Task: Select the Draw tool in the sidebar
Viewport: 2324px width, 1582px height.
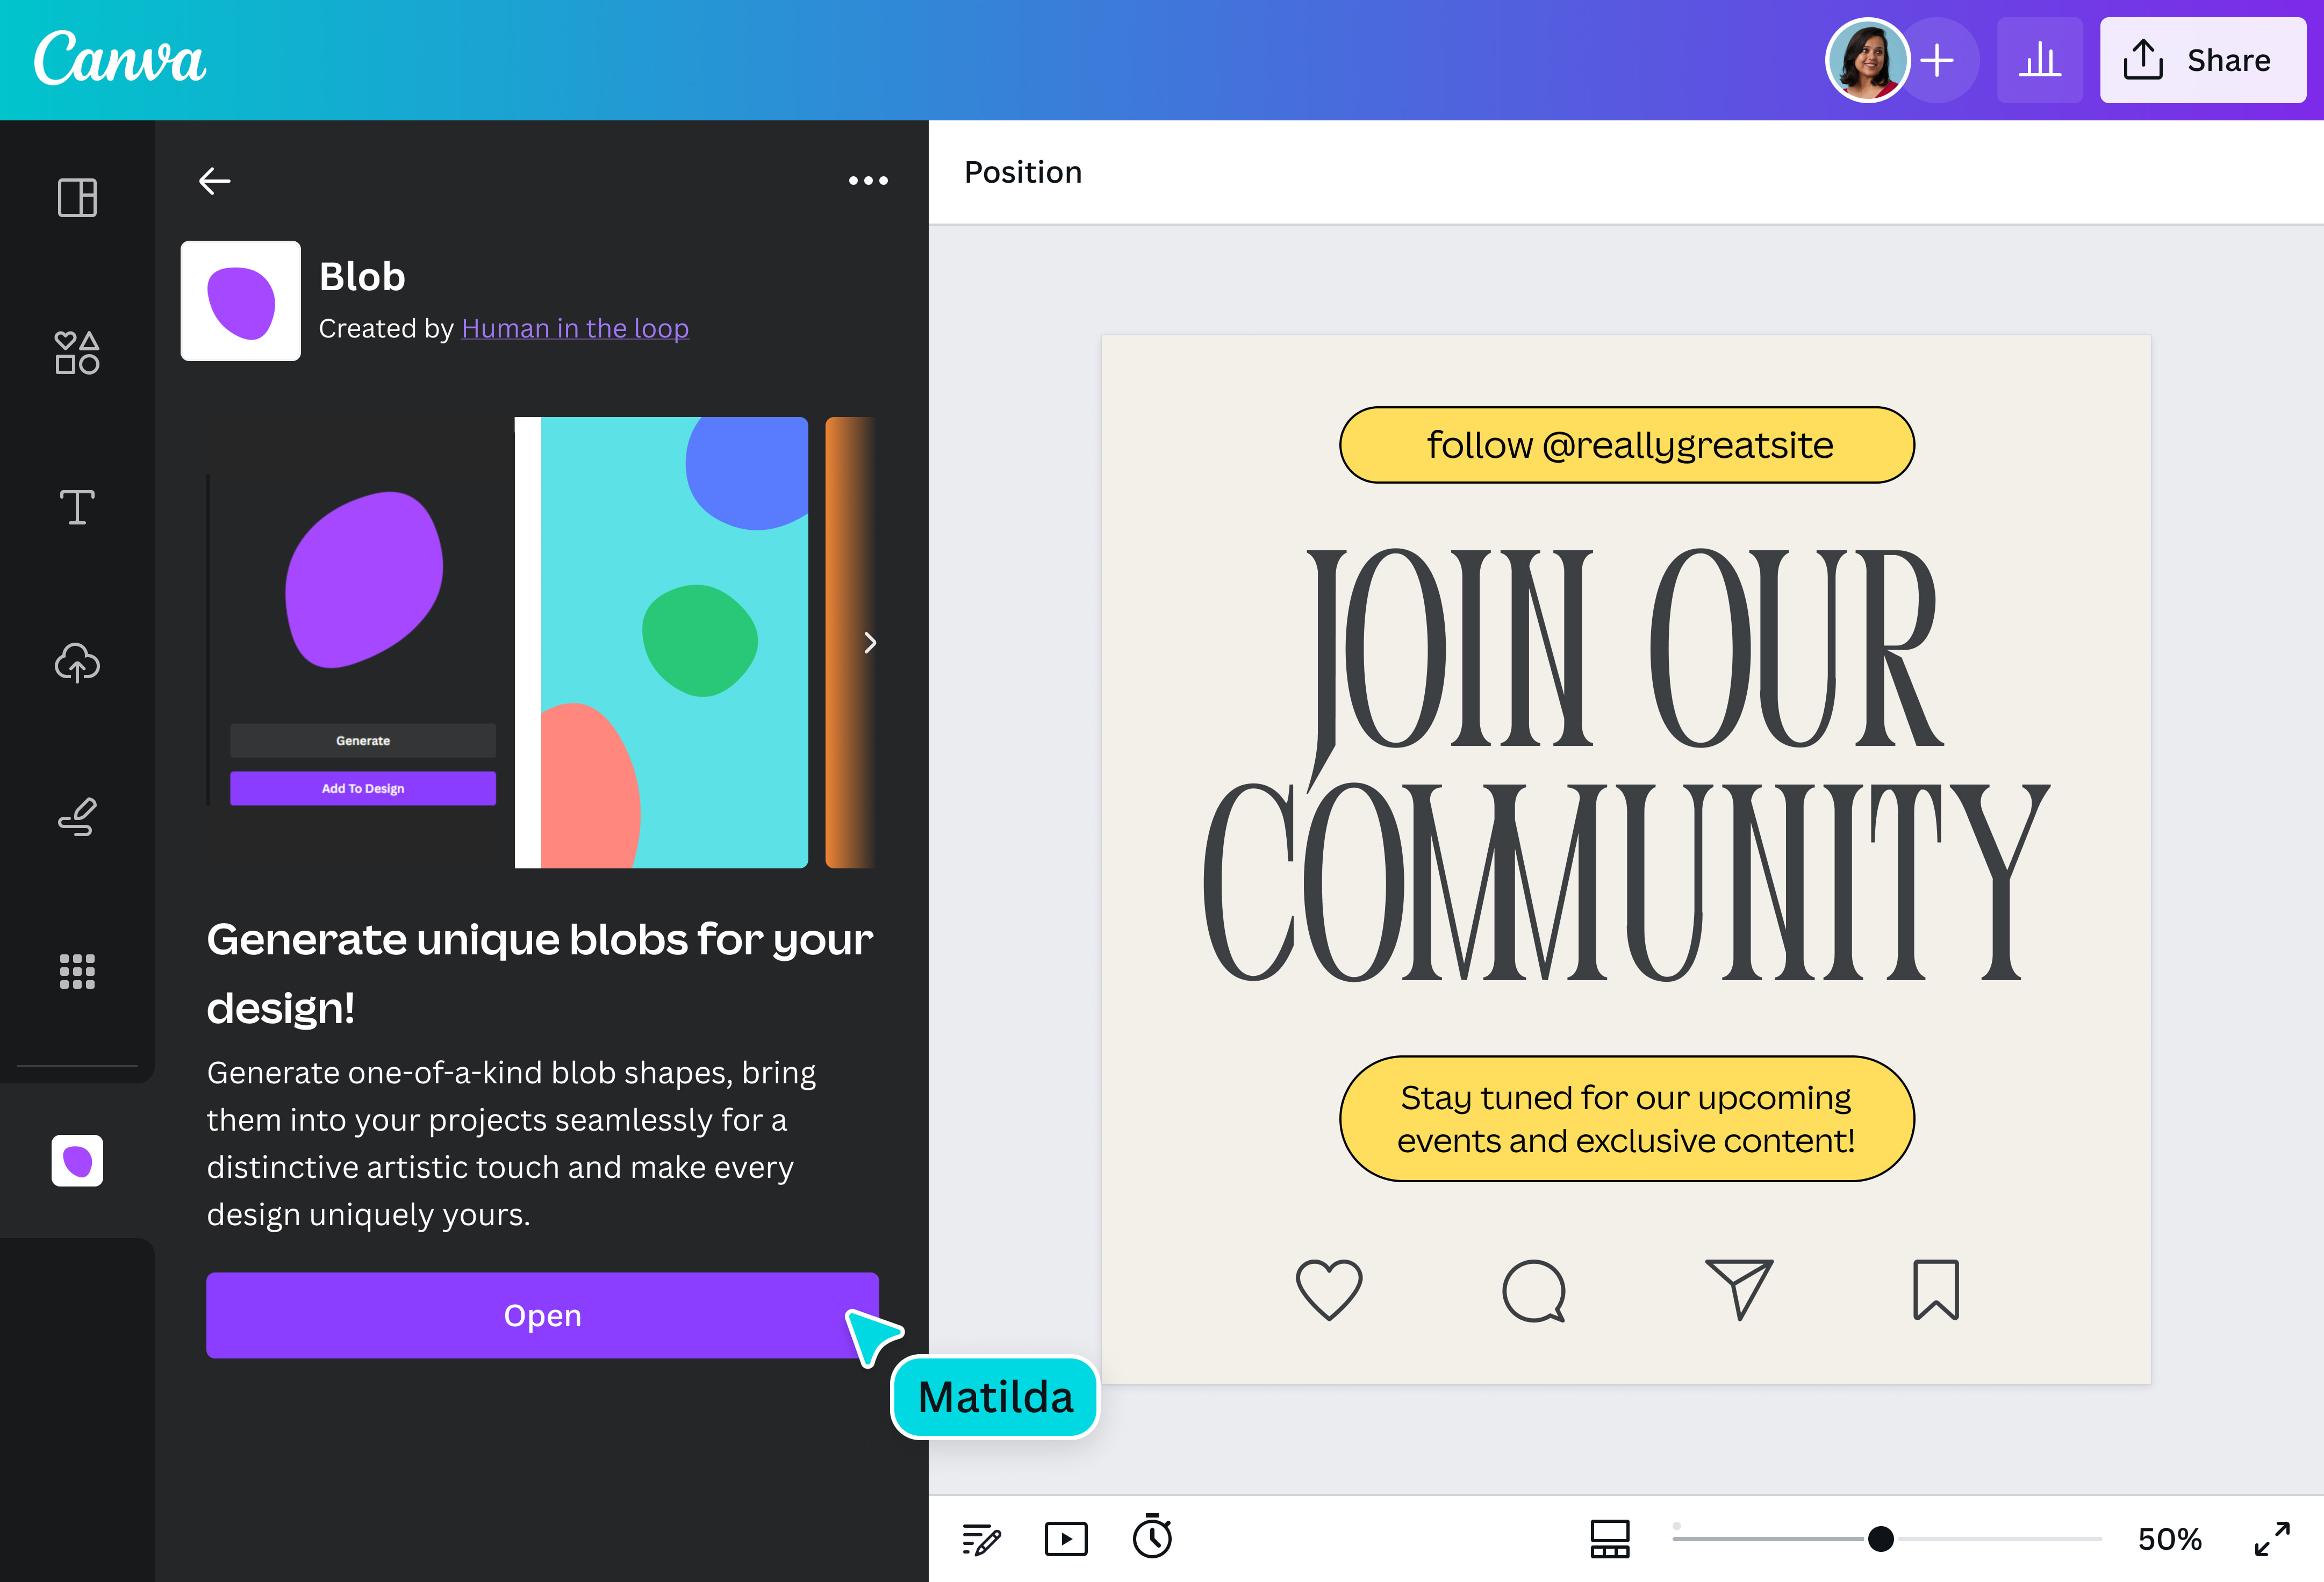Action: coord(76,818)
